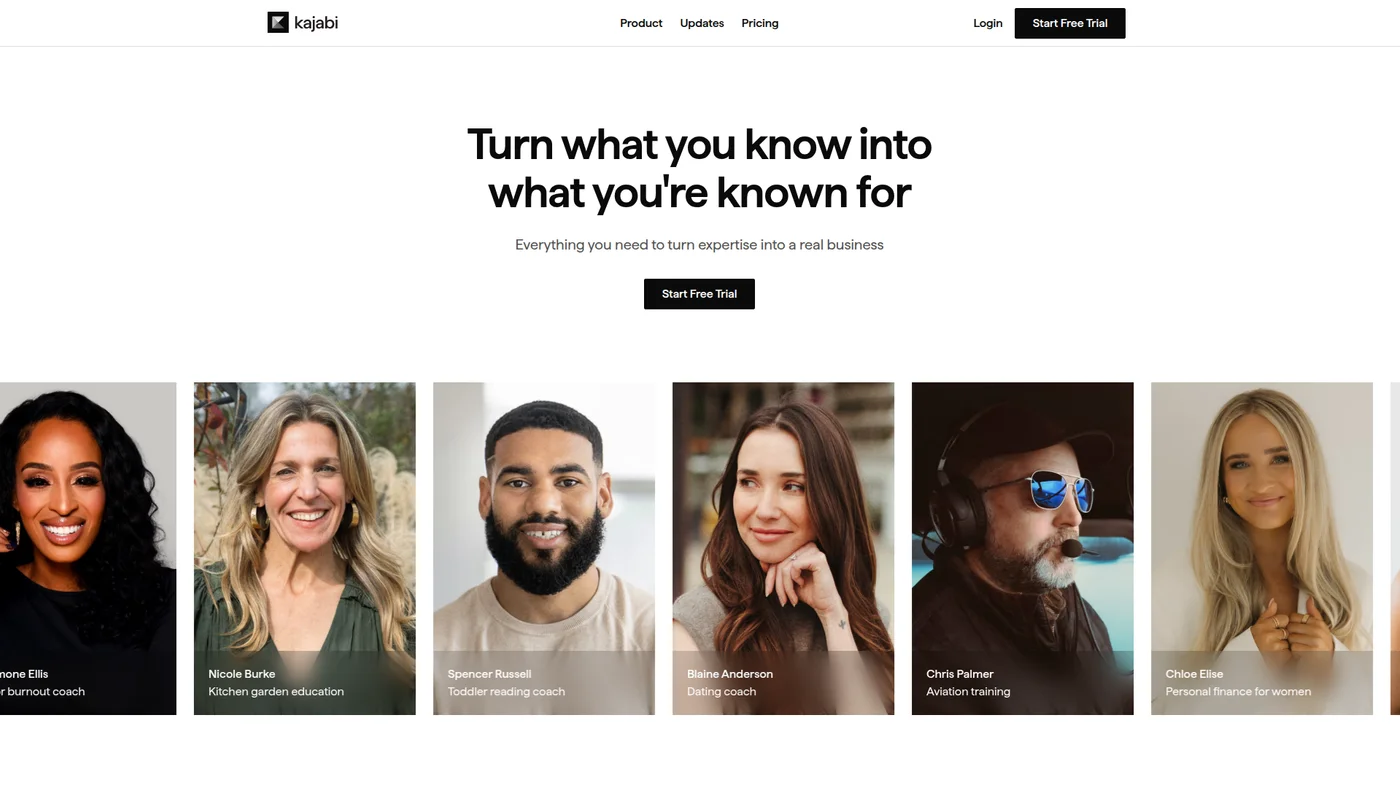
Task: Select the Blaine Anderson card photo
Action: pos(783,548)
